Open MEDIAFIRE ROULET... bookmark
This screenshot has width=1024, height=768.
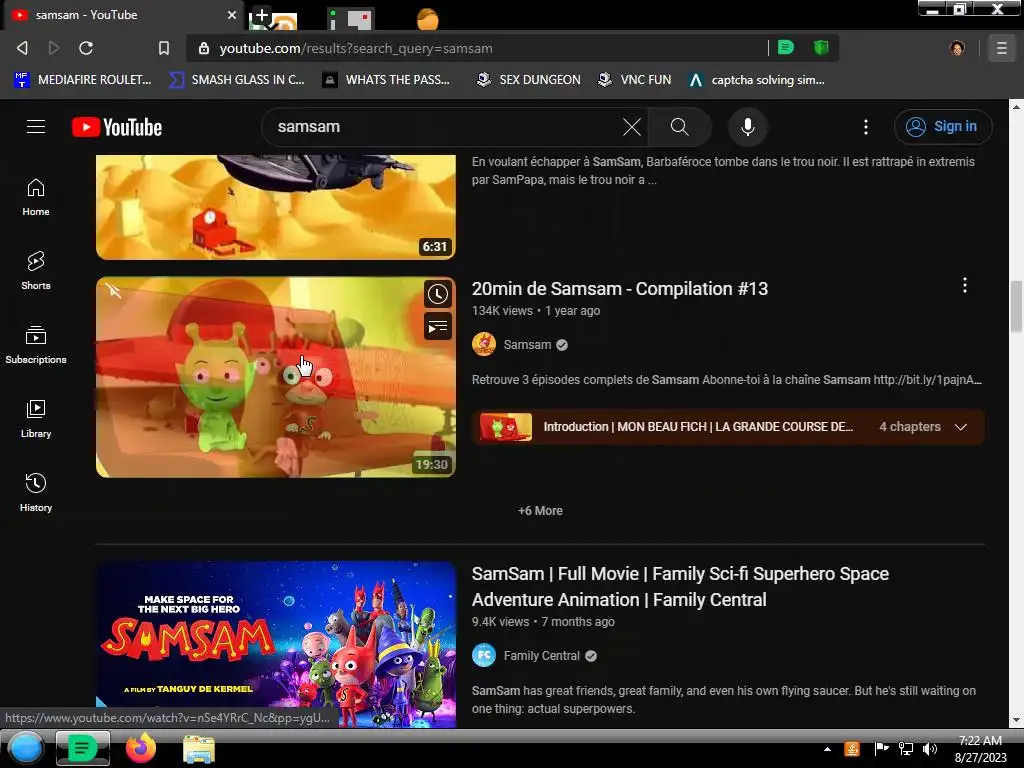pos(83,80)
